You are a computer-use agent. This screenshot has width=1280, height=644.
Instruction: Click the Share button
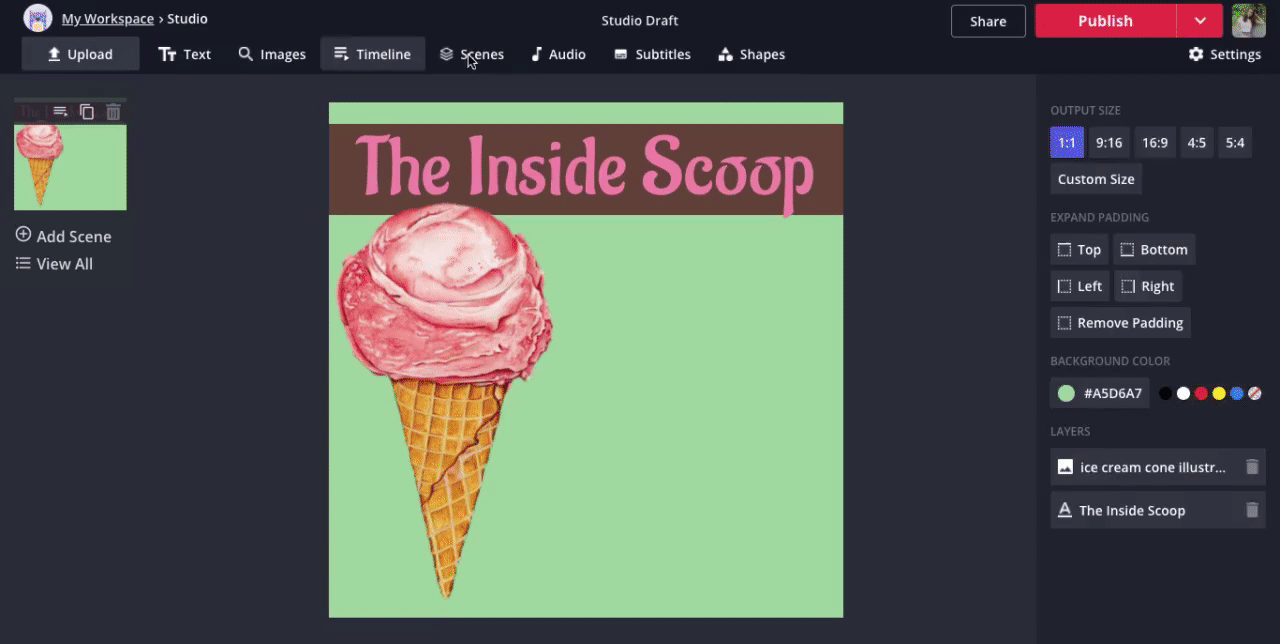click(x=988, y=21)
